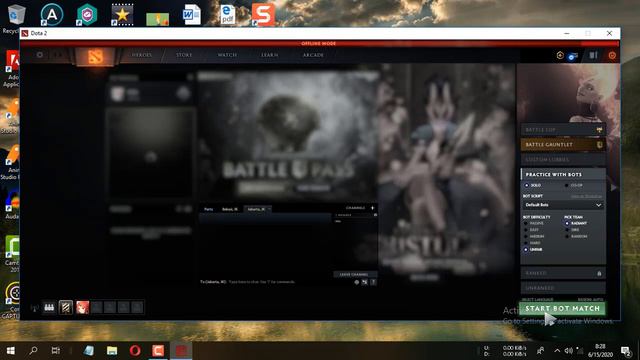Open Windows action center notifications
This screenshot has height=360, width=640.
[x=626, y=351]
